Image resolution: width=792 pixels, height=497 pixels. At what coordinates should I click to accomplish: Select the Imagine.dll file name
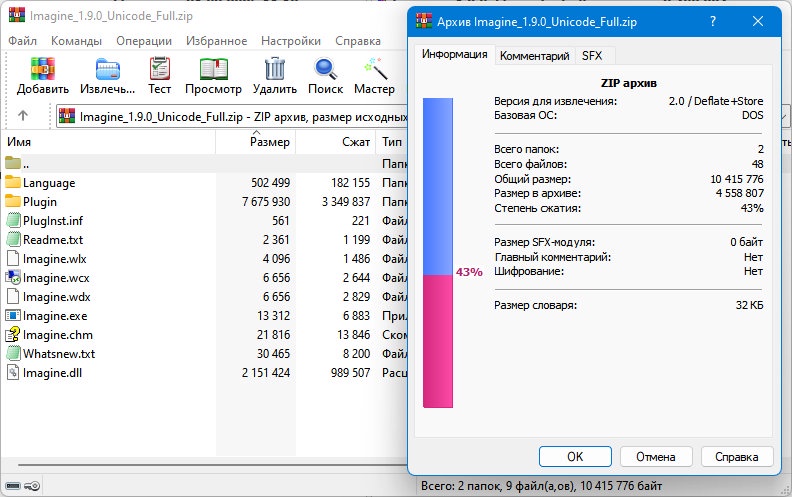pyautogui.click(x=53, y=373)
